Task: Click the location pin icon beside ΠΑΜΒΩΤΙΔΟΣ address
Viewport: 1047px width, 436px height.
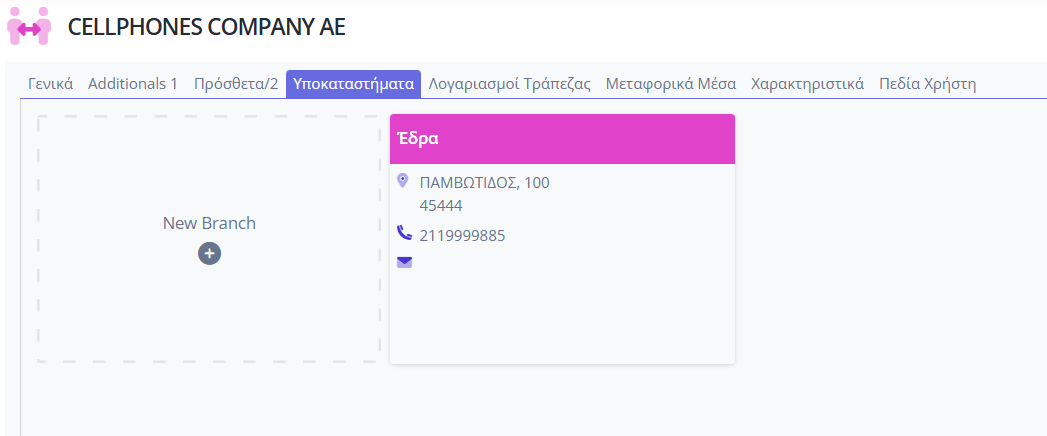Action: 403,180
